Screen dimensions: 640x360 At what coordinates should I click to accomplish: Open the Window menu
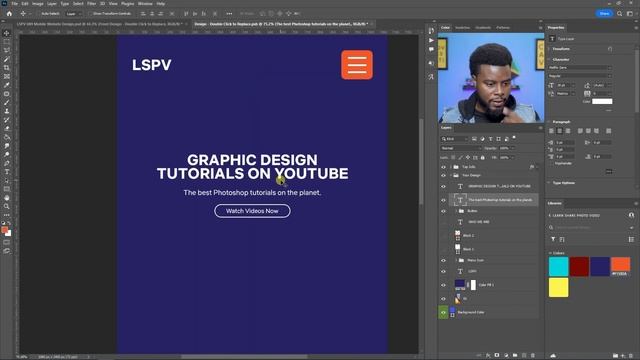click(145, 4)
